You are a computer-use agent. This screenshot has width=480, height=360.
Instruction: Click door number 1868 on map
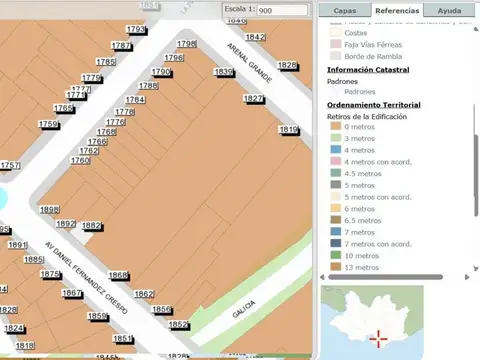[x=118, y=275]
